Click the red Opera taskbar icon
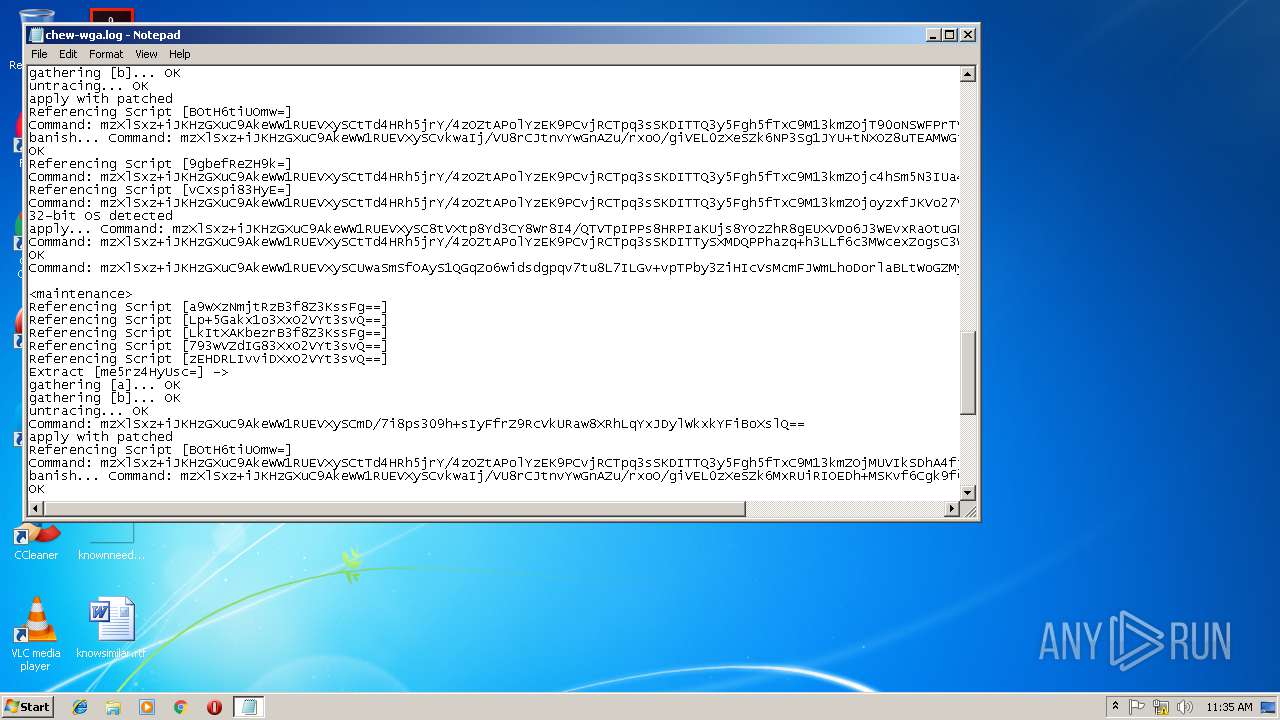This screenshot has height=720, width=1280. click(214, 706)
